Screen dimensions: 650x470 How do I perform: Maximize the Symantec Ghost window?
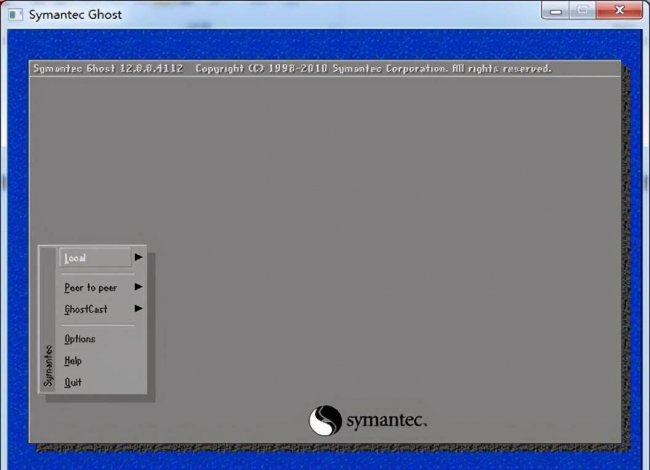583,10
